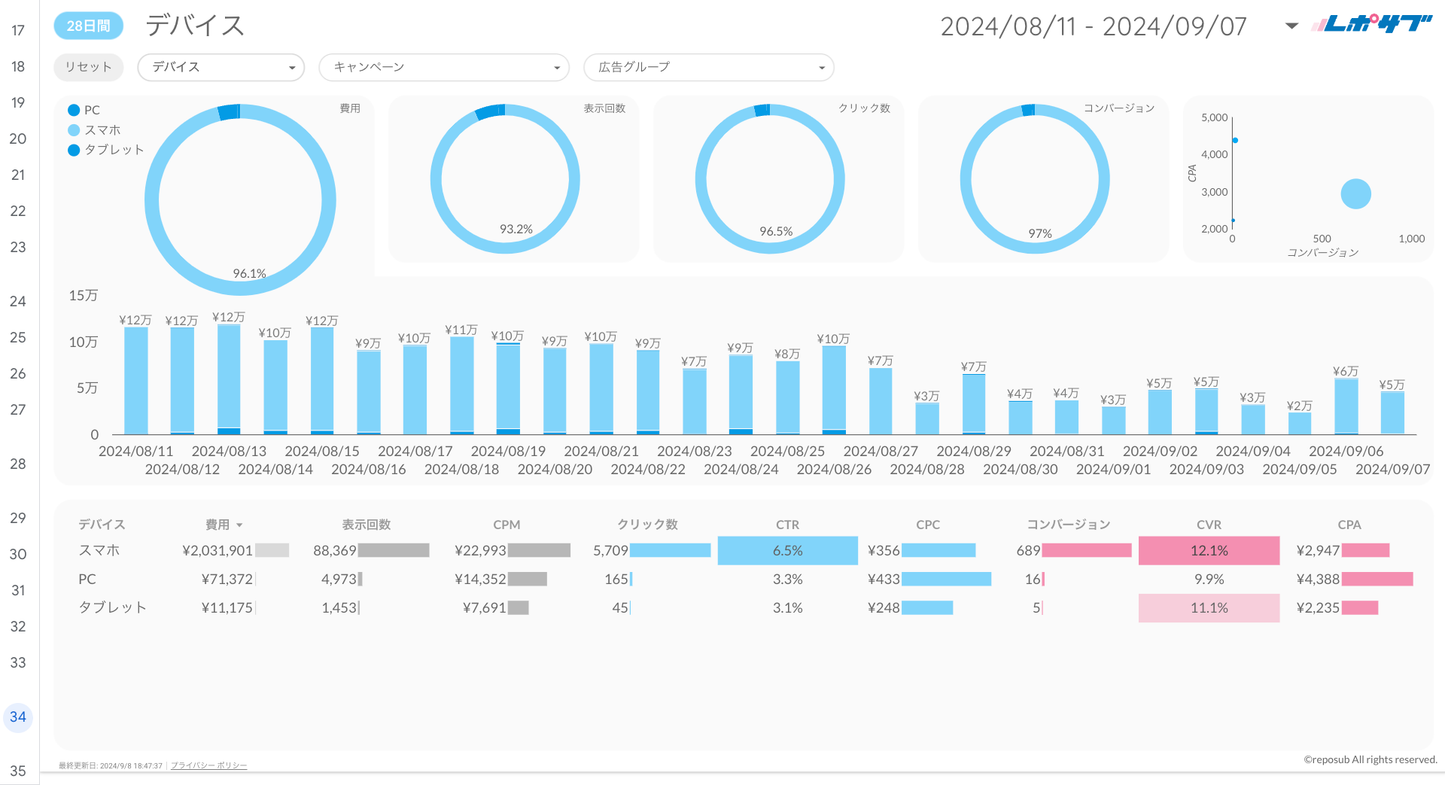Sort table by コンバージョン column header

[1068, 524]
